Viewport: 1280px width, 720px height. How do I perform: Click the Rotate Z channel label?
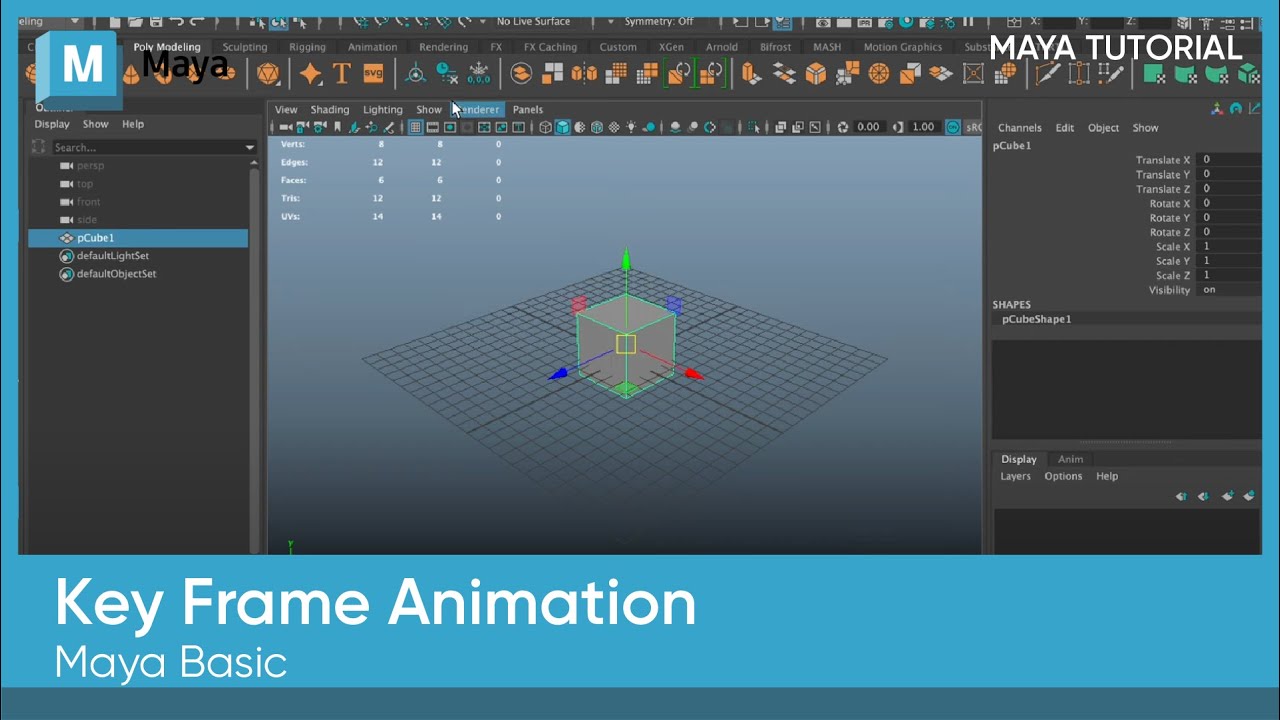(x=1169, y=232)
